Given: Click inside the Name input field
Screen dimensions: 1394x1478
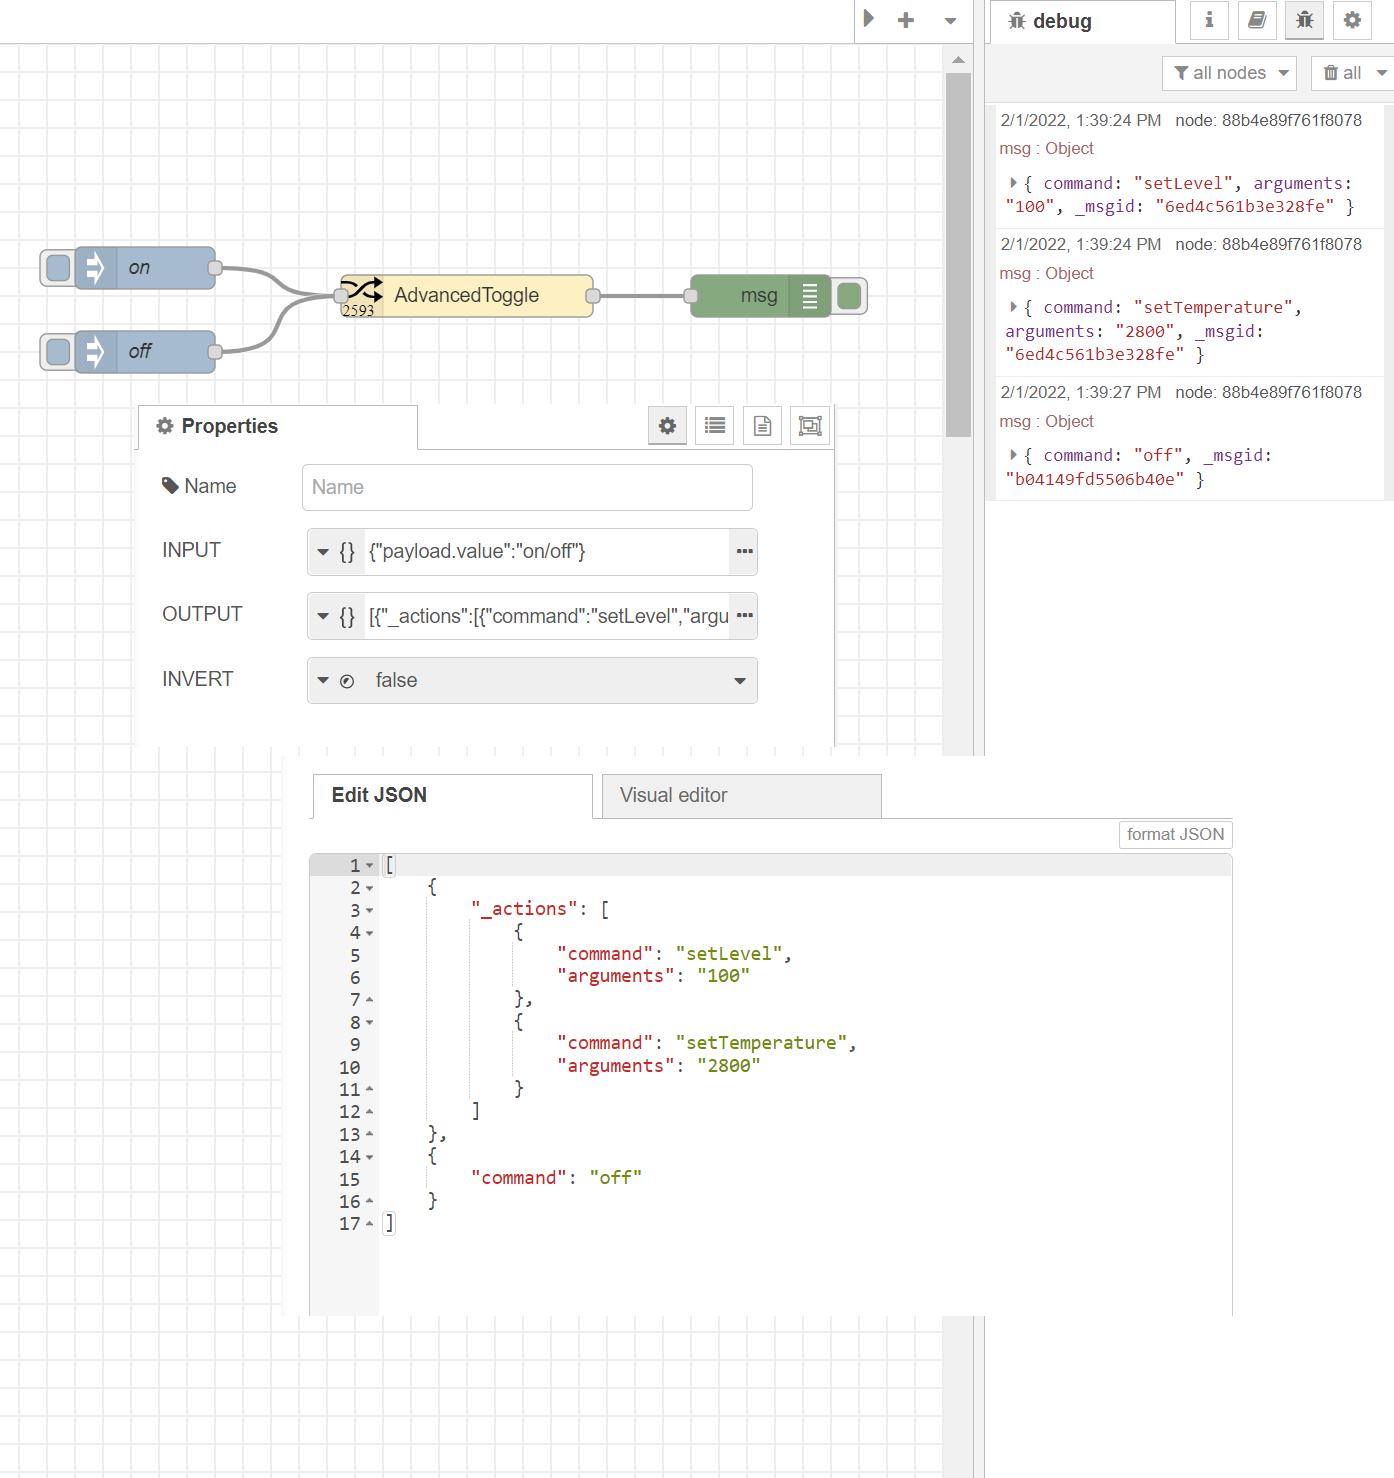Looking at the screenshot, I should (527, 487).
